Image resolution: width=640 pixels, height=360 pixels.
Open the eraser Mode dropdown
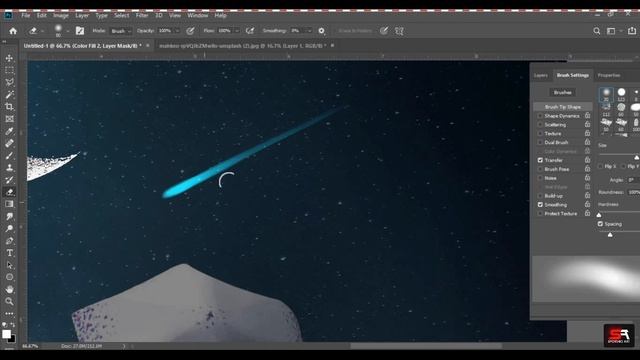(121, 31)
